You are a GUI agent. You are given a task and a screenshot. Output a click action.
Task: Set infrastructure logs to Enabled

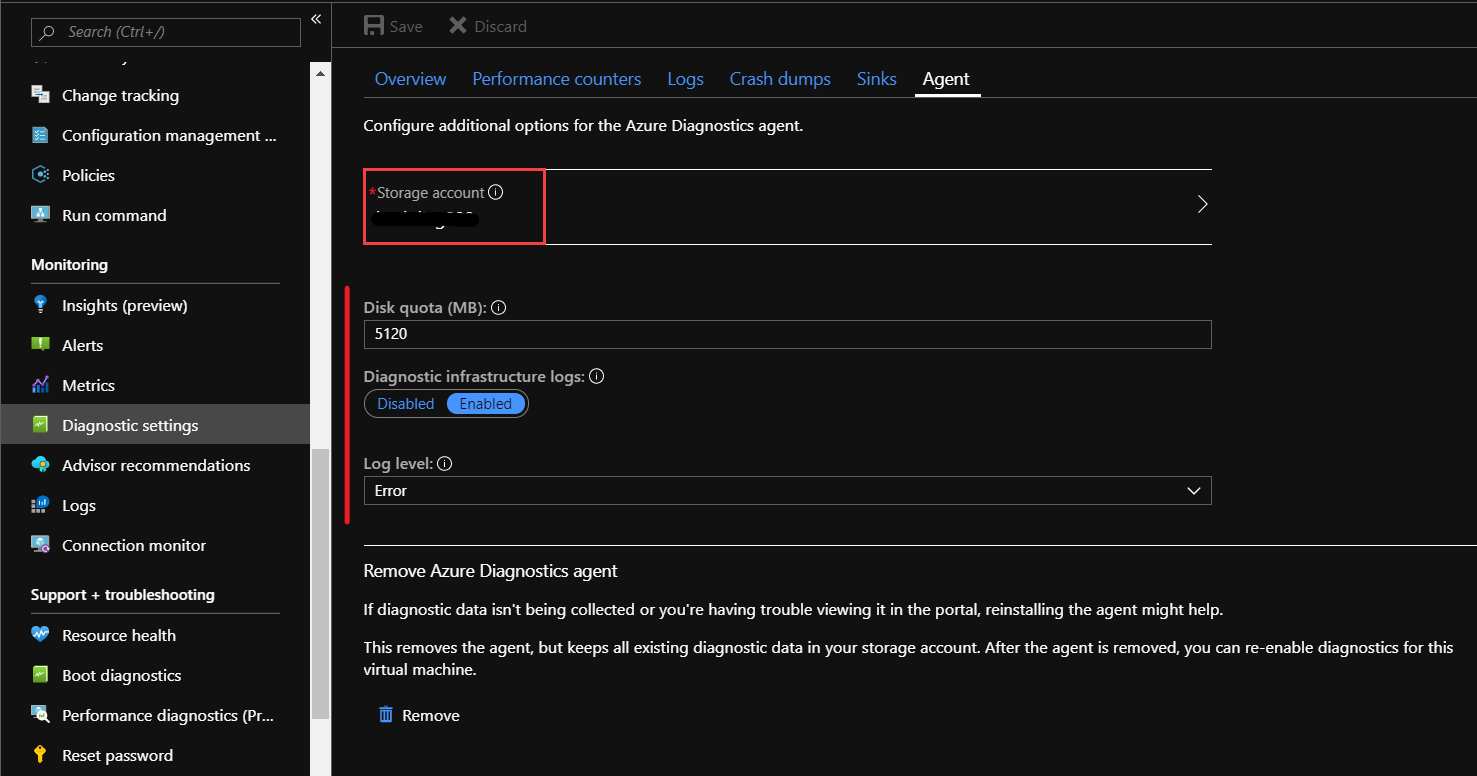click(486, 404)
